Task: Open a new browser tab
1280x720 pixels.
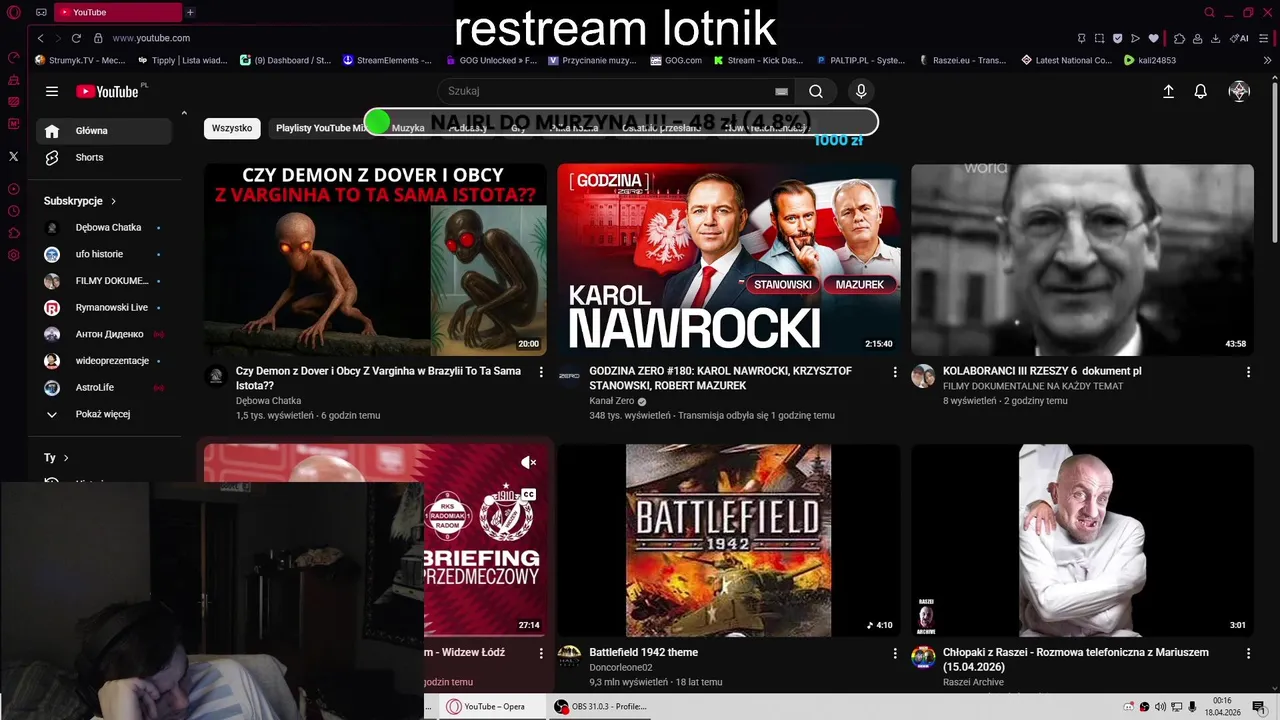Action: point(190,12)
